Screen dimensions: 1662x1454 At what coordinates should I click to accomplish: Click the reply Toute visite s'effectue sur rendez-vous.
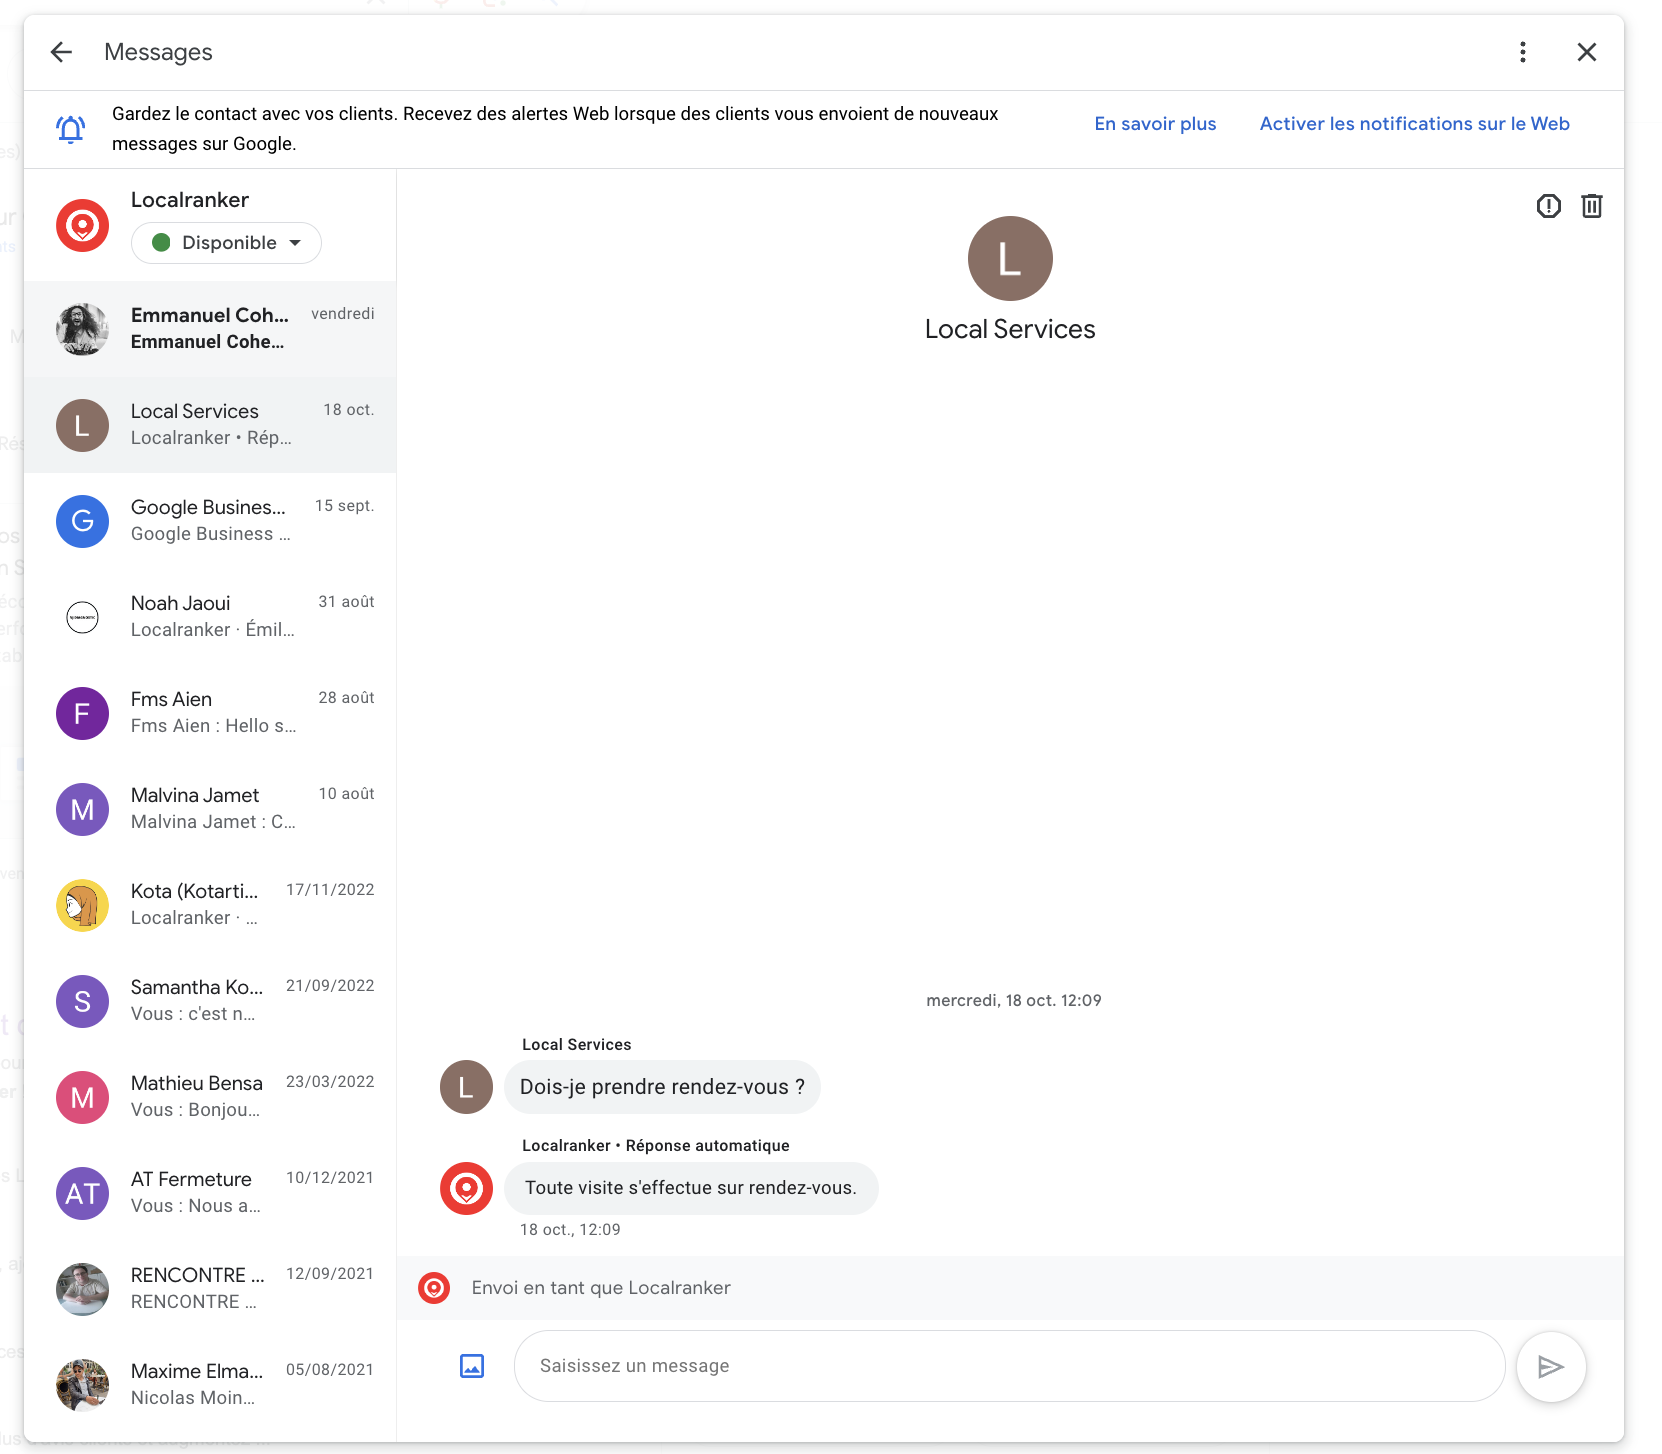(x=691, y=1188)
